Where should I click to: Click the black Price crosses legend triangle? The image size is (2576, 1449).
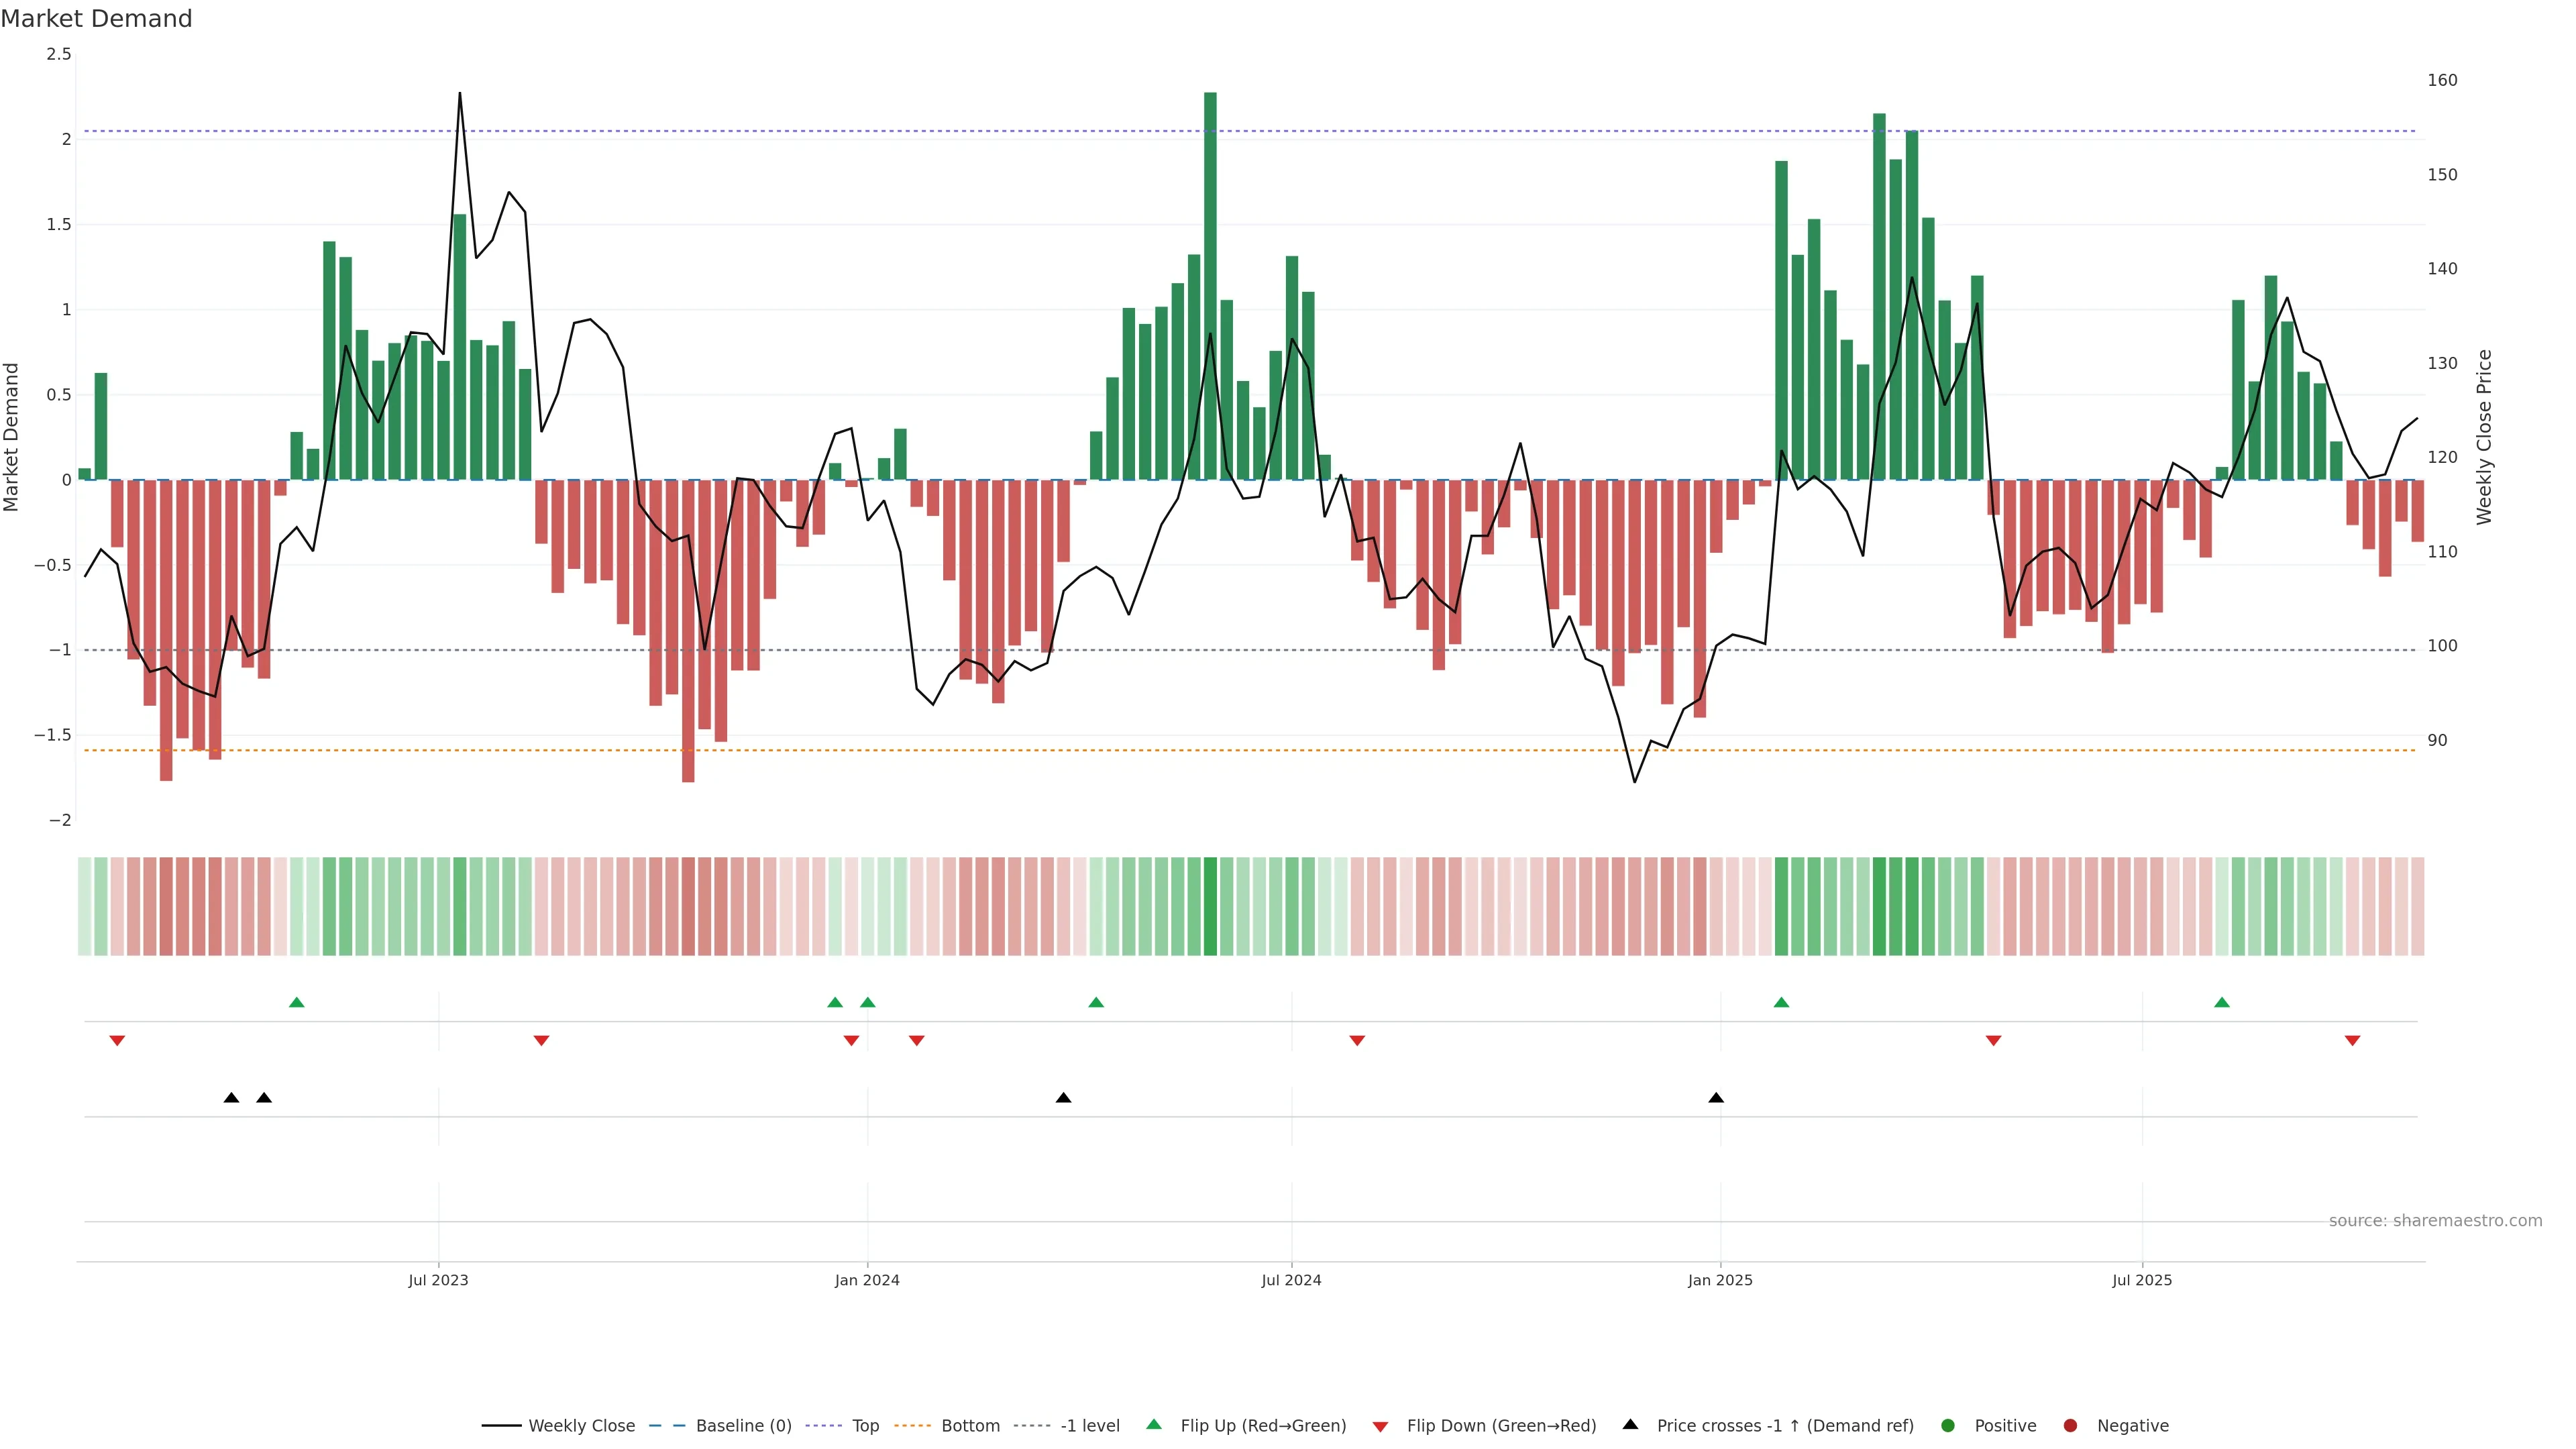click(1630, 1425)
